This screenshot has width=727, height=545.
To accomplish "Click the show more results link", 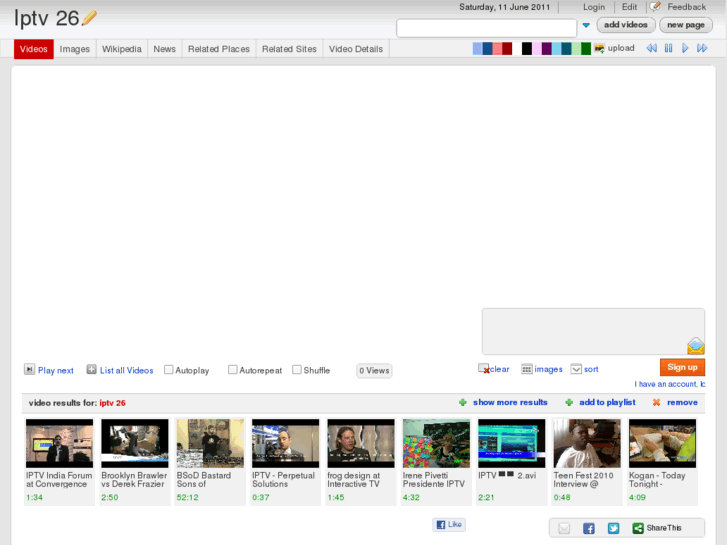I will pos(510,402).
